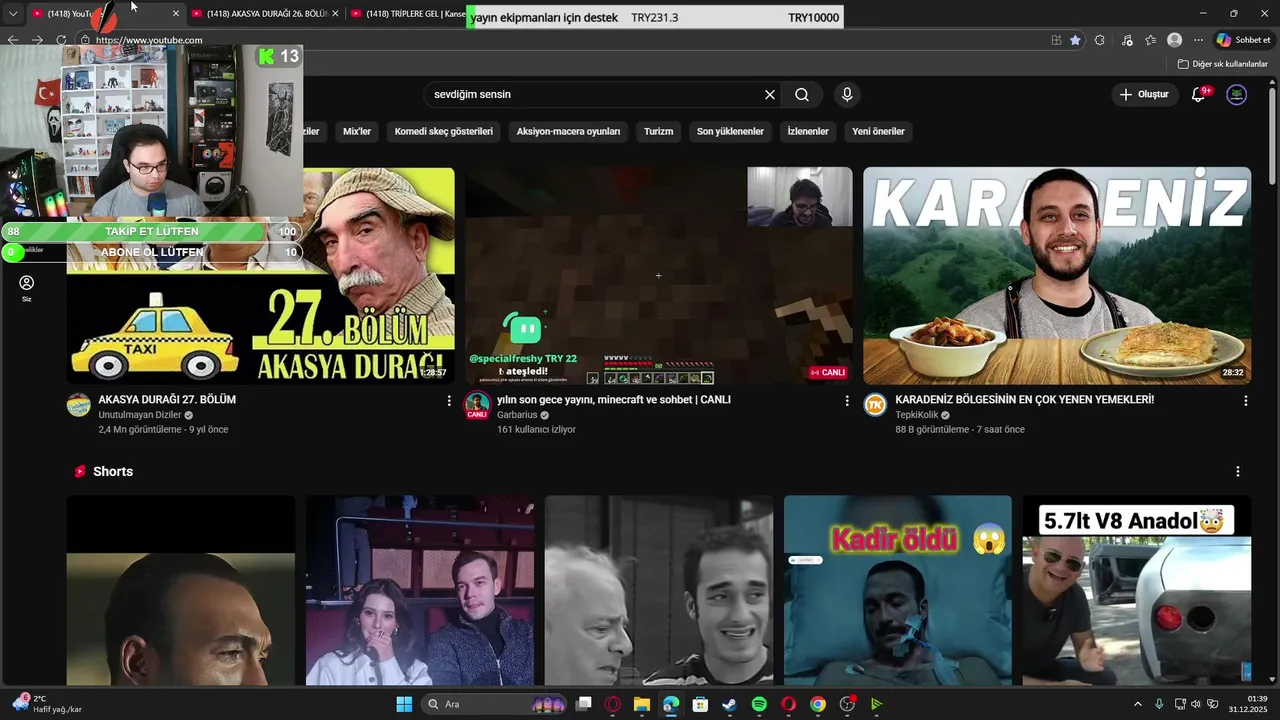Start voice search with the microphone icon
1280x720 pixels.
847,95
